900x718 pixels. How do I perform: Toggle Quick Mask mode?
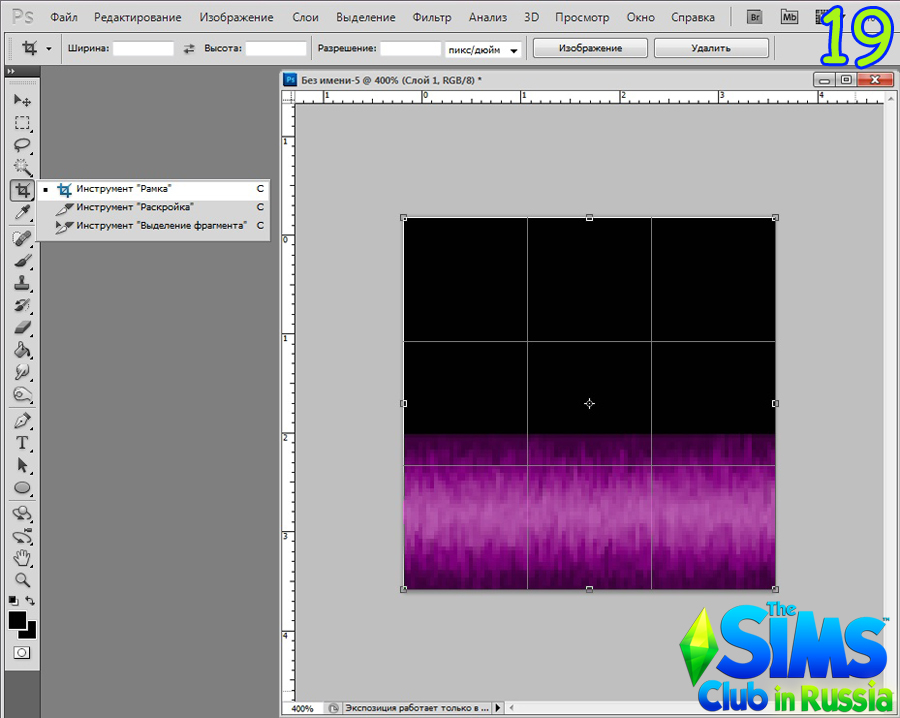point(21,652)
